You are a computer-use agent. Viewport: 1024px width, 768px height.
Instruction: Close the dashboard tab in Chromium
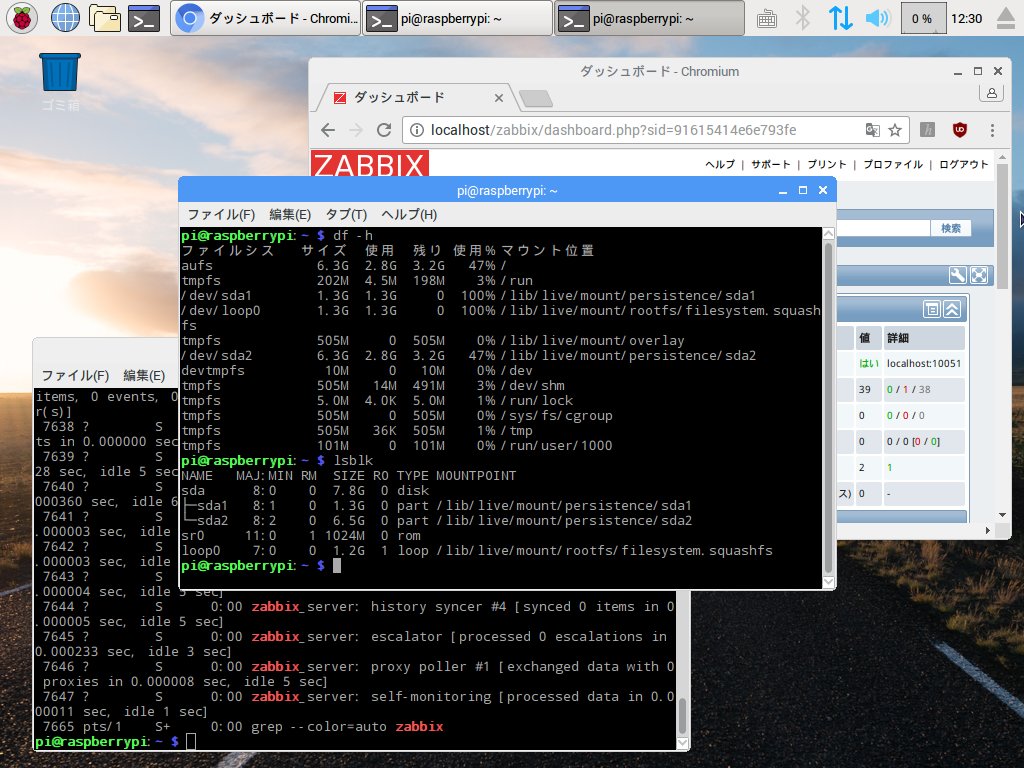click(499, 98)
